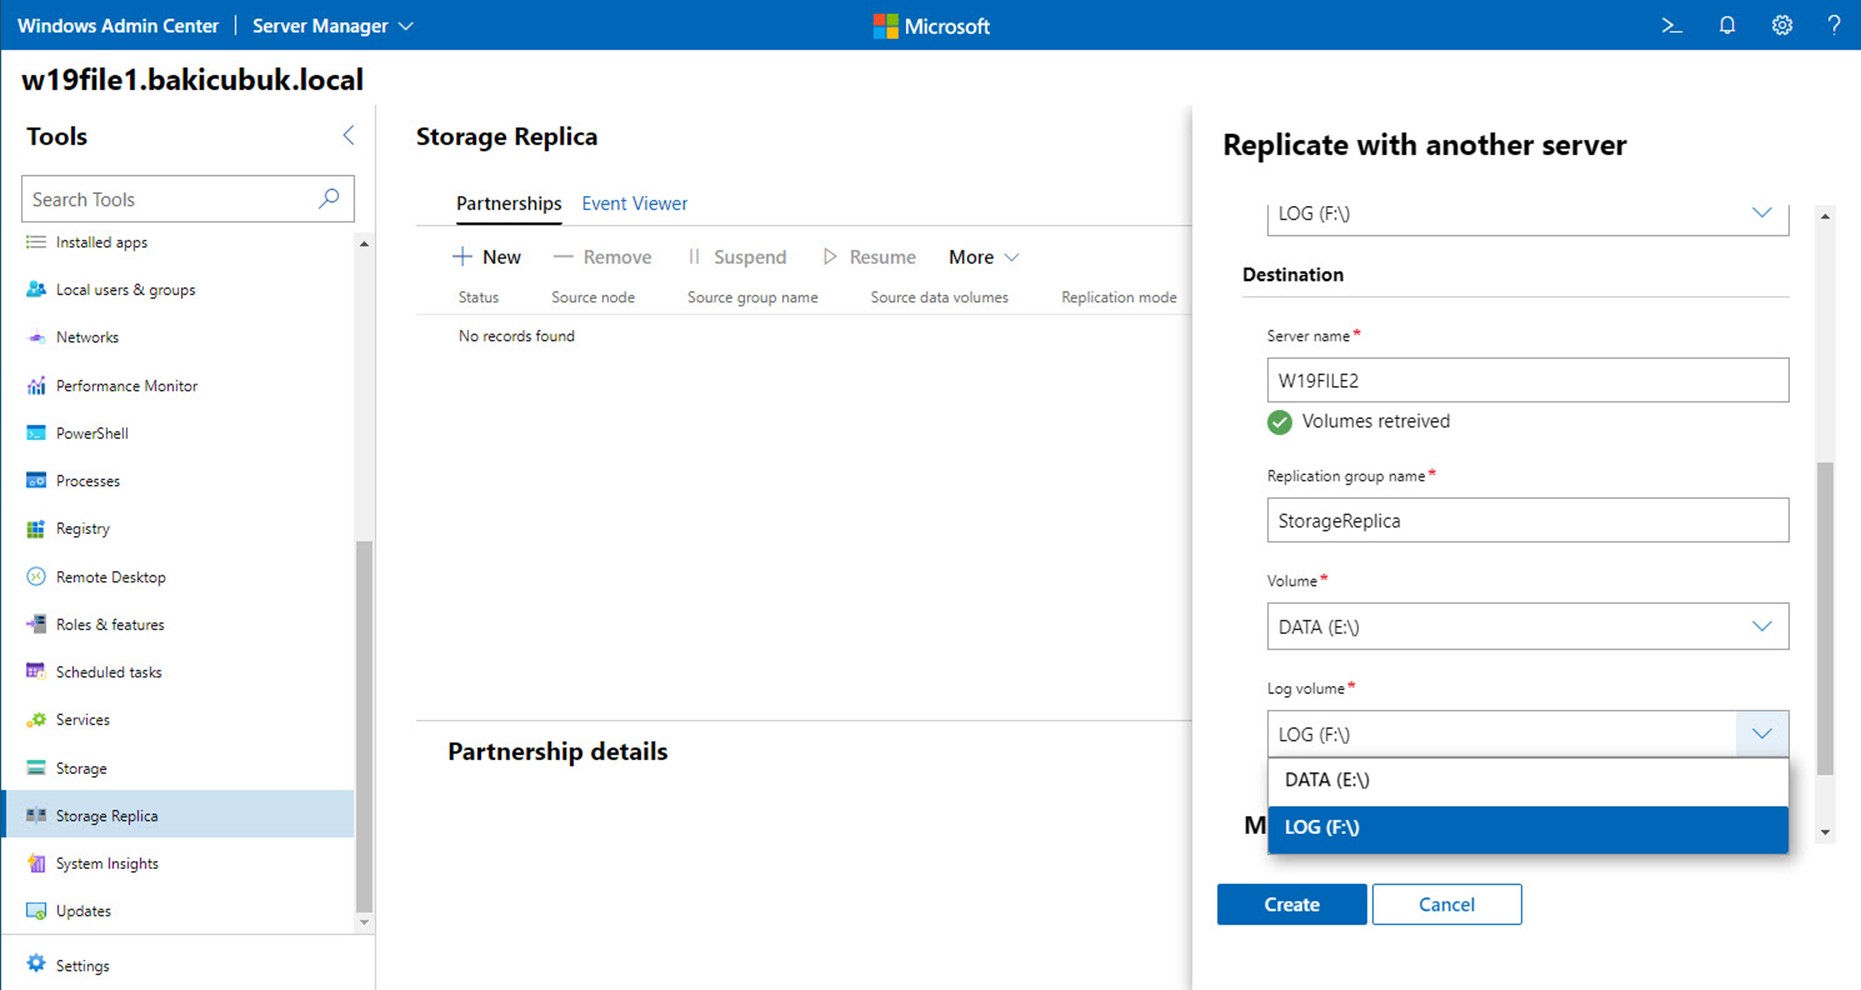Open the PowerShell console icon in header

pyautogui.click(x=1671, y=26)
